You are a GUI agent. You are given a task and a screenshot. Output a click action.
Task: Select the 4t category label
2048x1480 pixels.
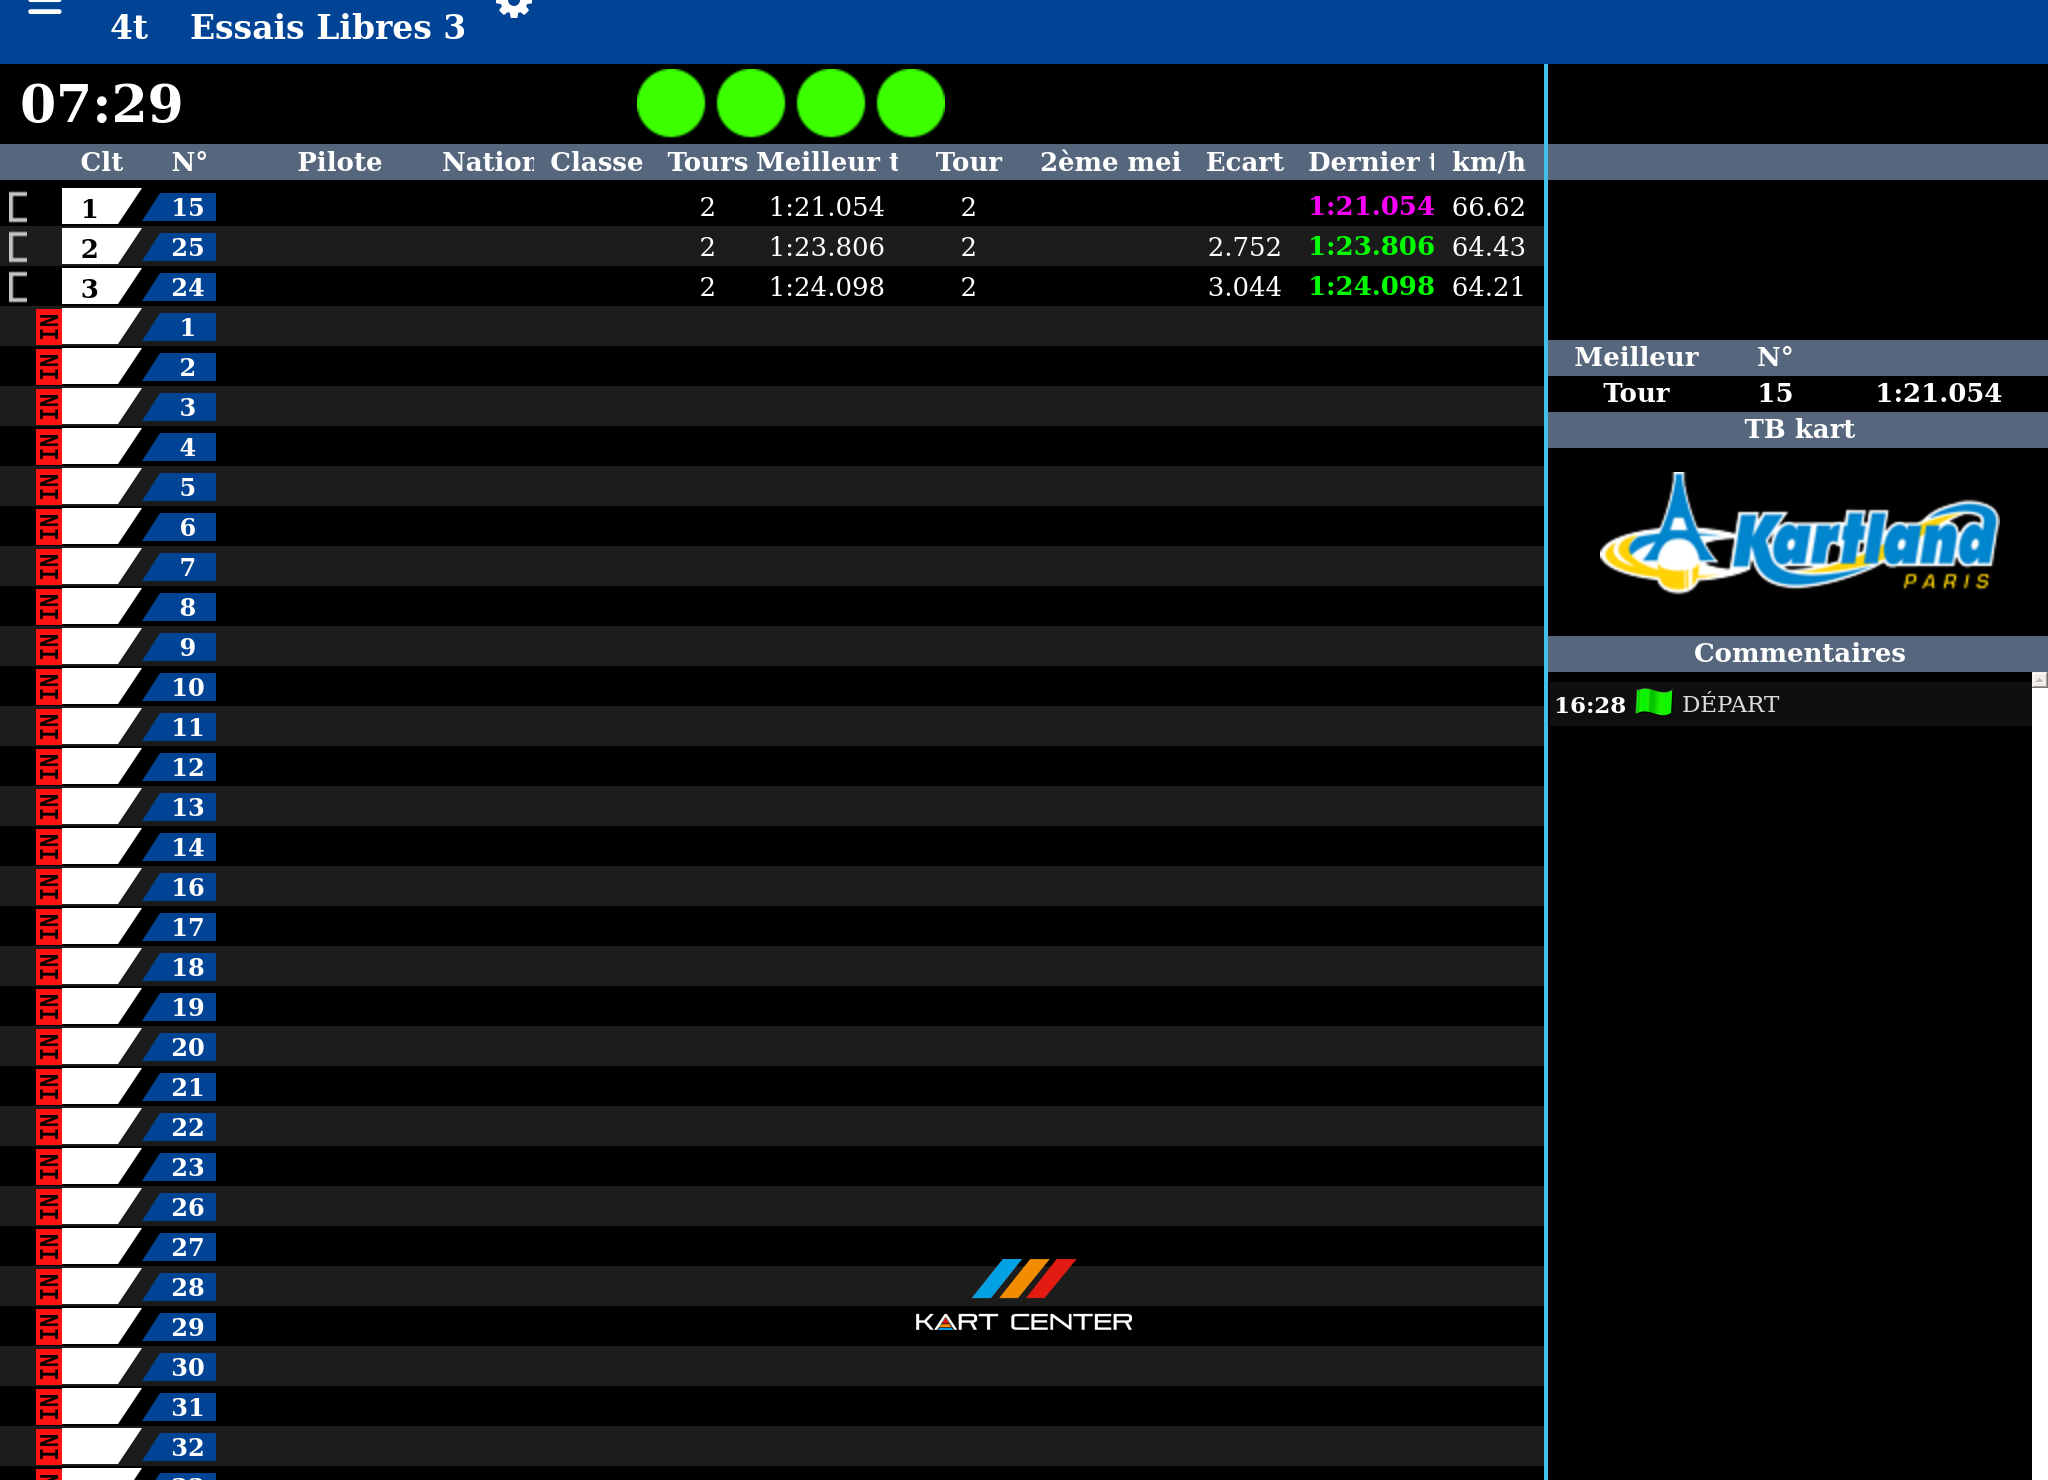[x=129, y=27]
